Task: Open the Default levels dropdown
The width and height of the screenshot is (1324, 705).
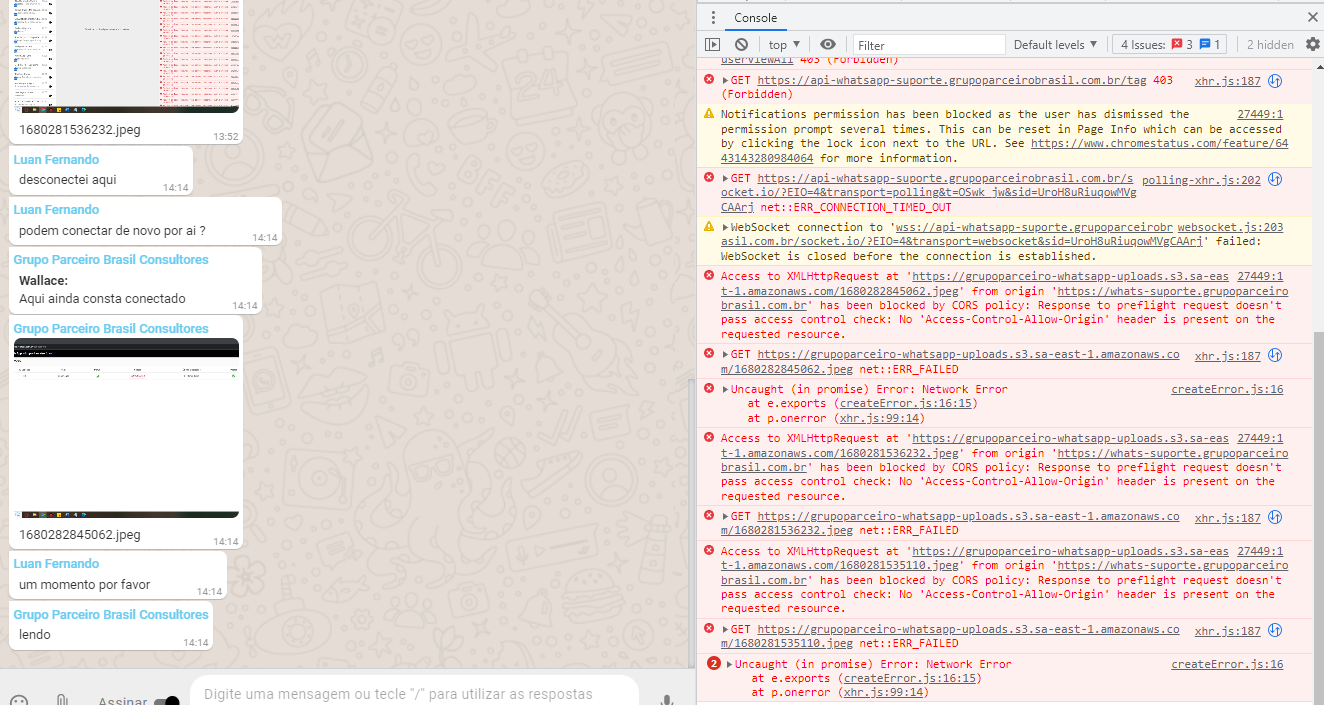Action: coord(1055,44)
